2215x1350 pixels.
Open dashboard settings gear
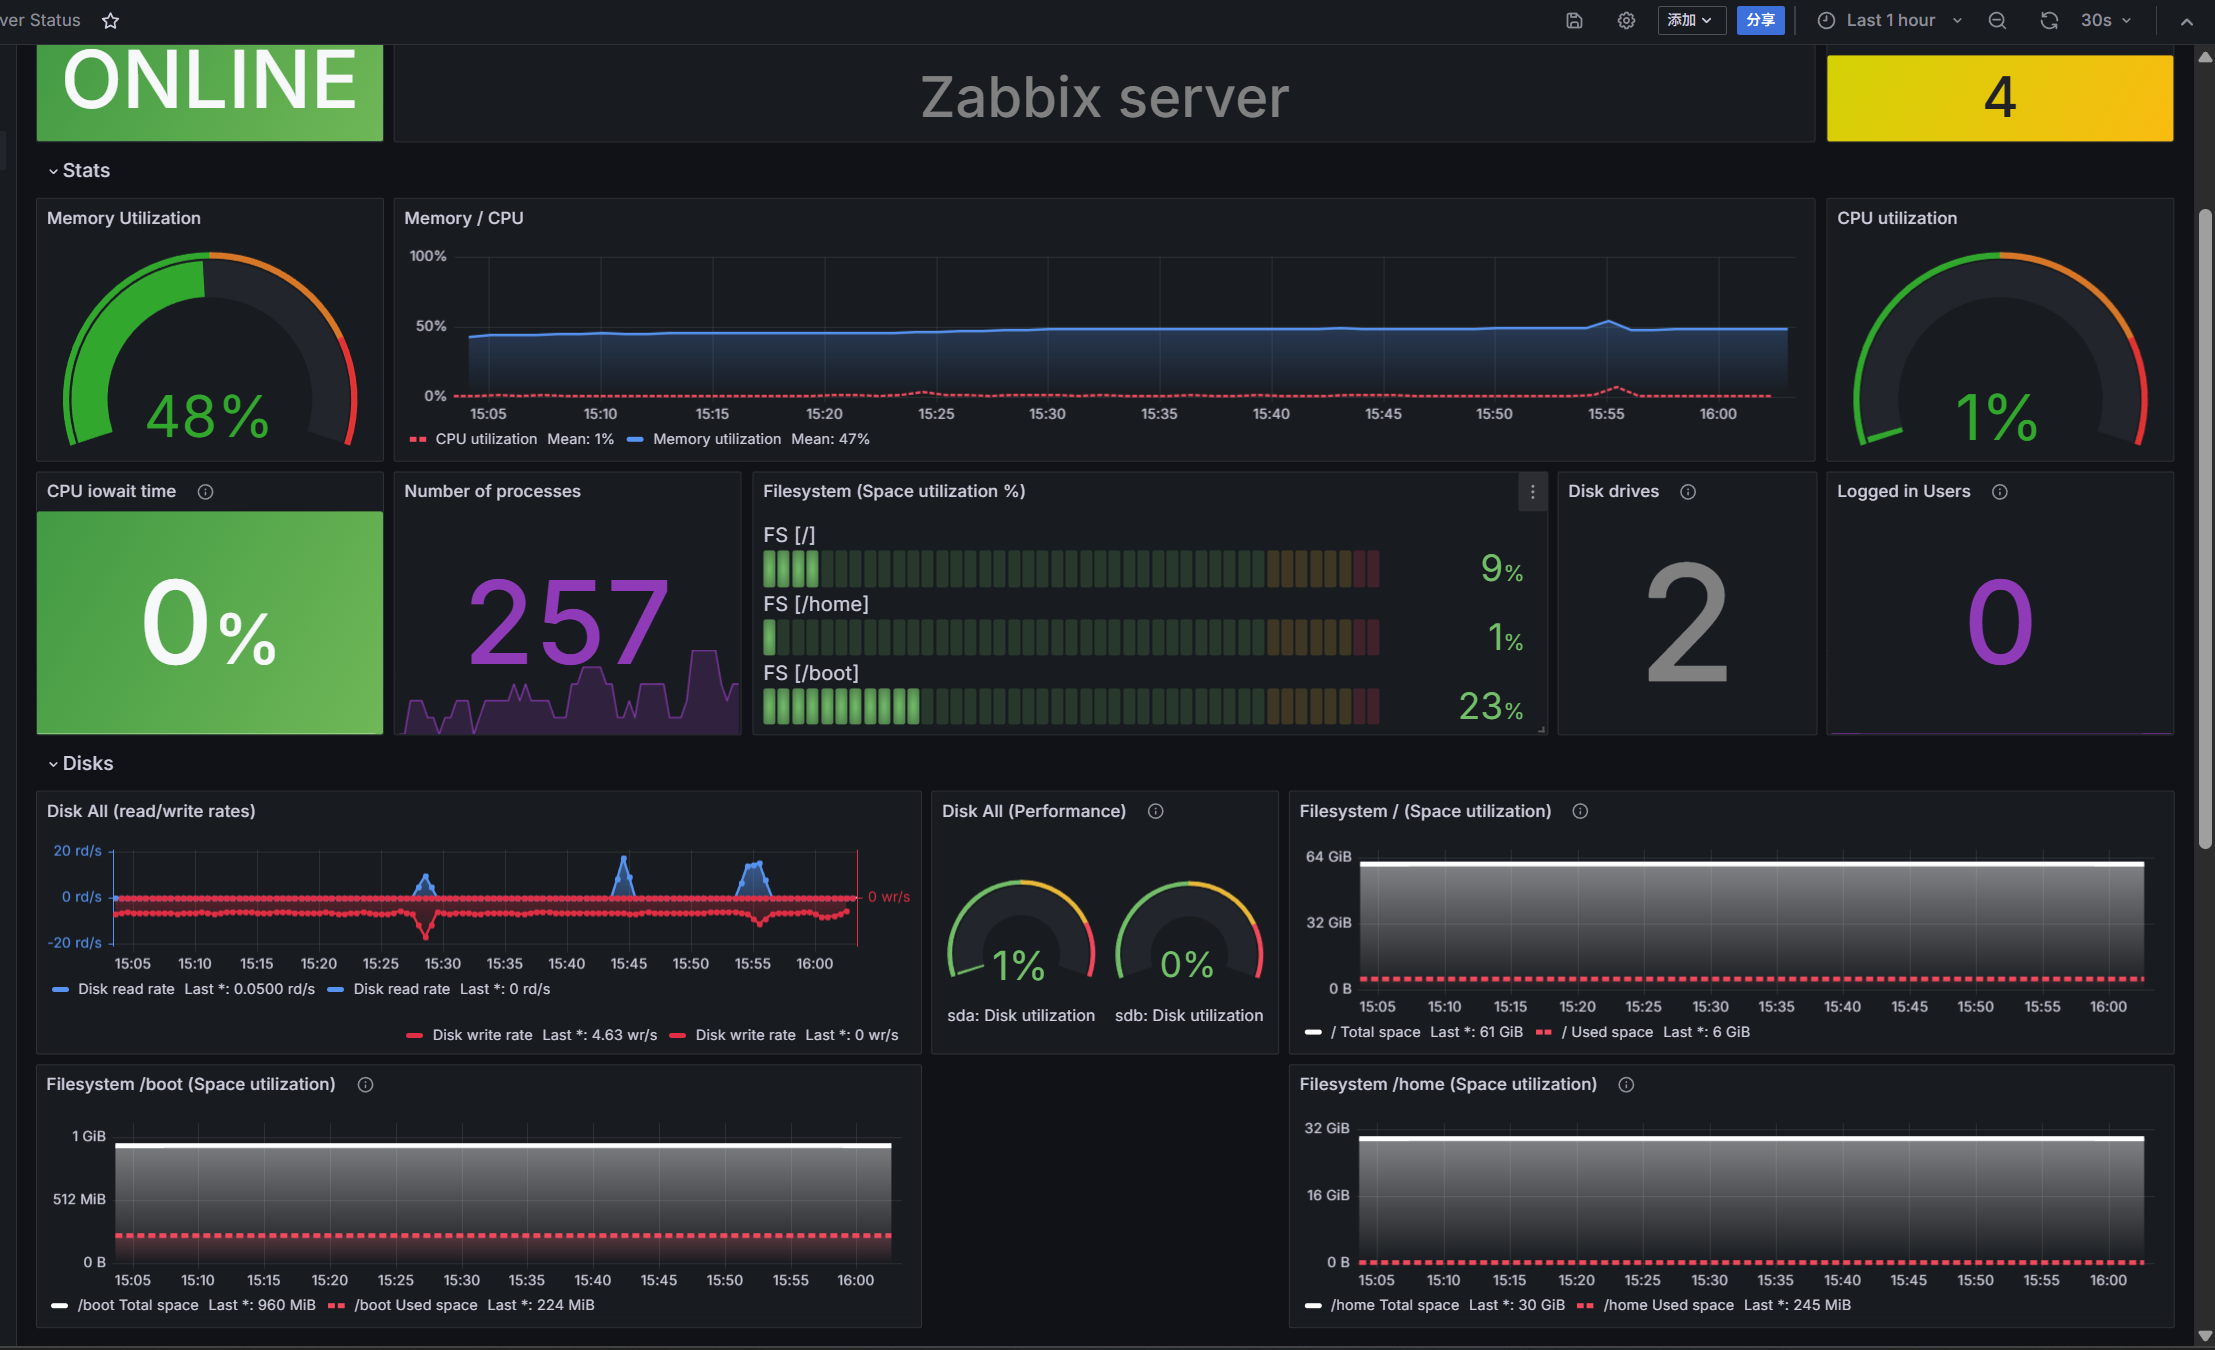pos(1626,20)
